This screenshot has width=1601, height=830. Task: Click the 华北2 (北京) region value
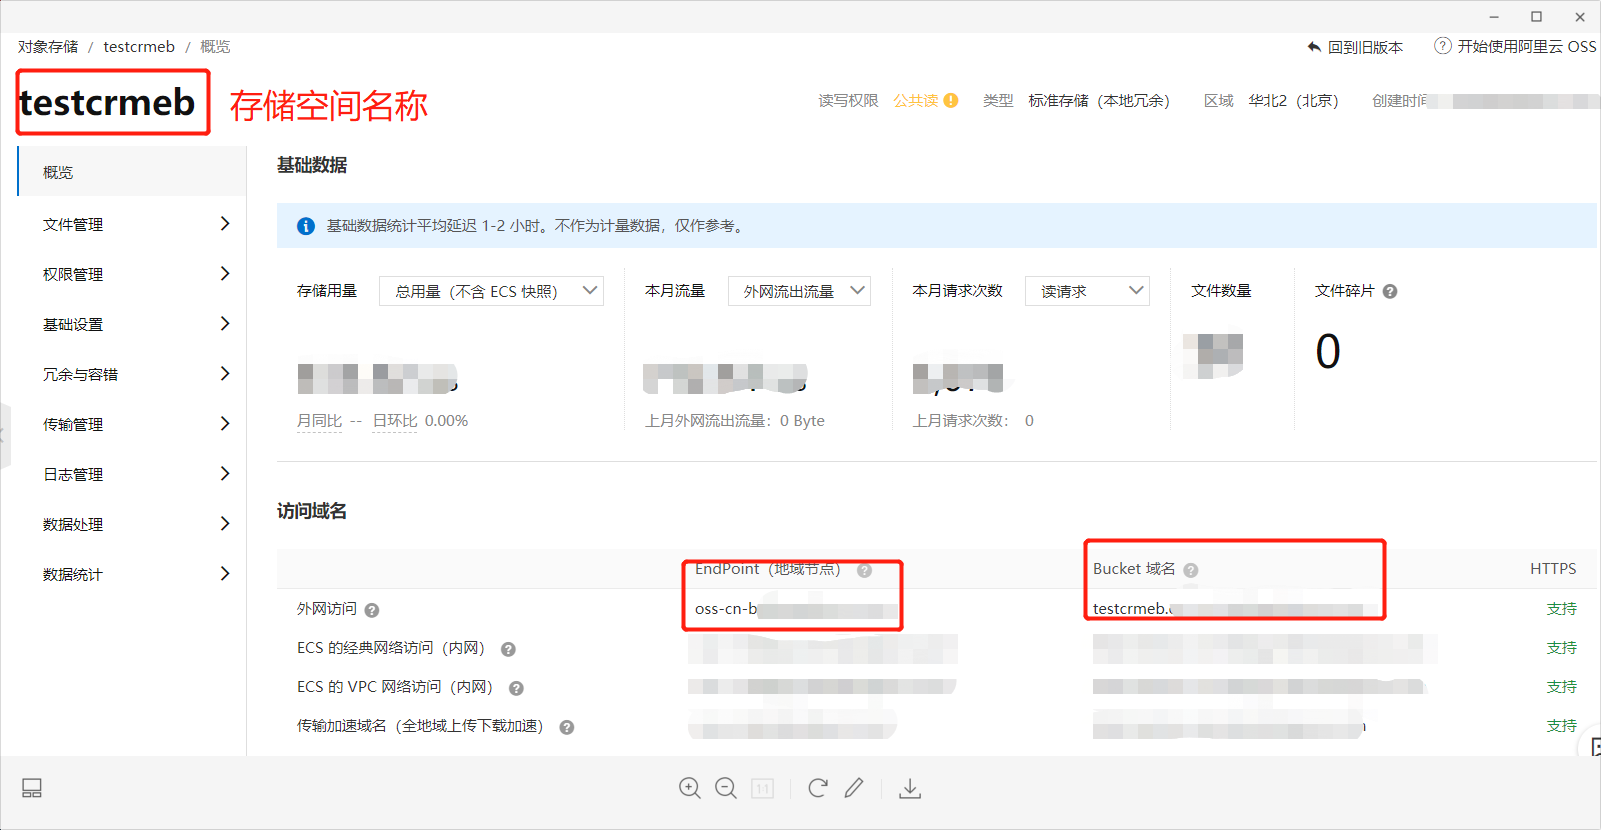(x=1293, y=100)
